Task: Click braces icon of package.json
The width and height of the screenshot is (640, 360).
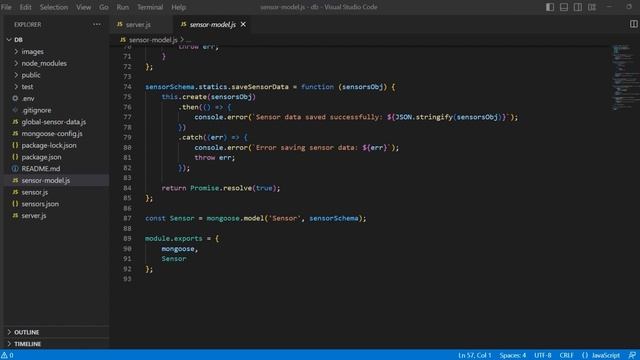Action: (15, 157)
